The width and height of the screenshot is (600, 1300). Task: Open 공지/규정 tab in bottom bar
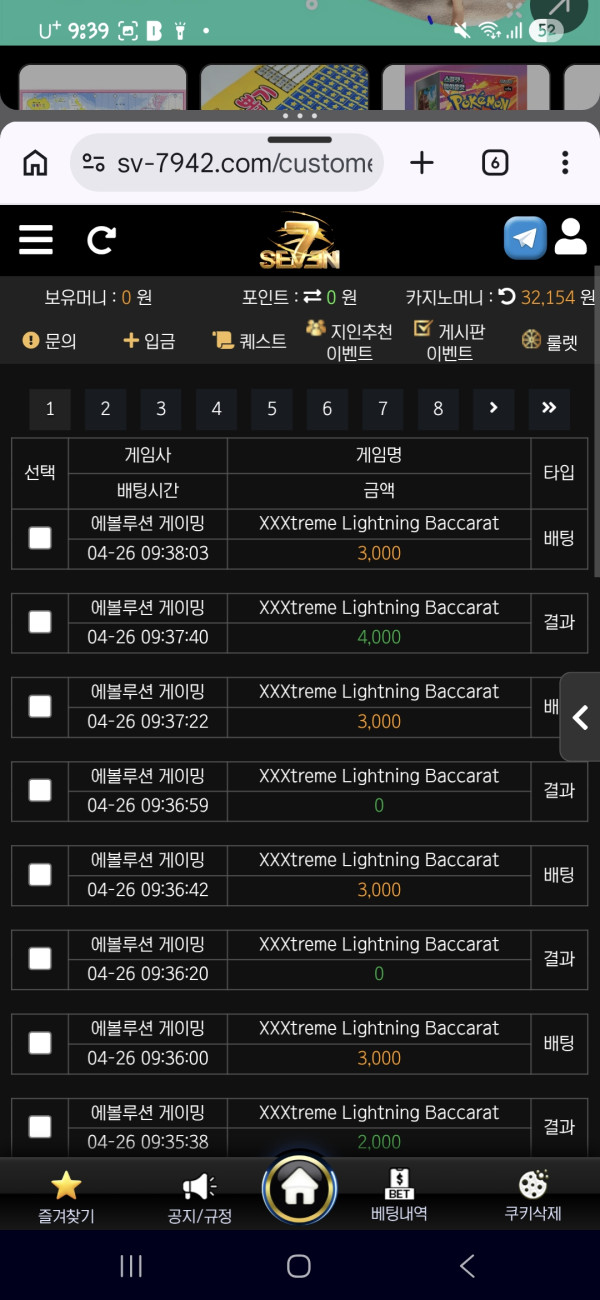tap(199, 1198)
